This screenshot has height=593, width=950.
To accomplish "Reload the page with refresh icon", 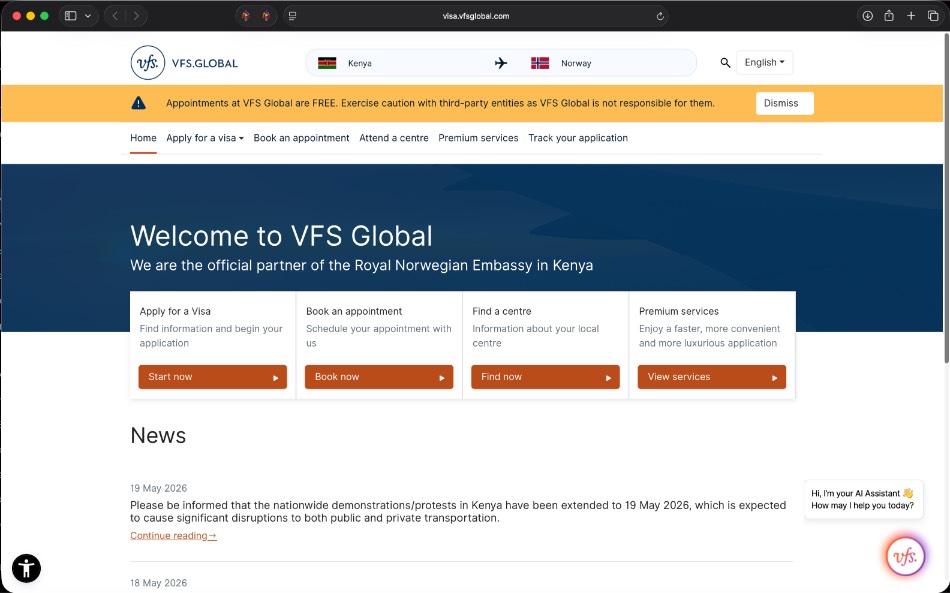I will [660, 16].
